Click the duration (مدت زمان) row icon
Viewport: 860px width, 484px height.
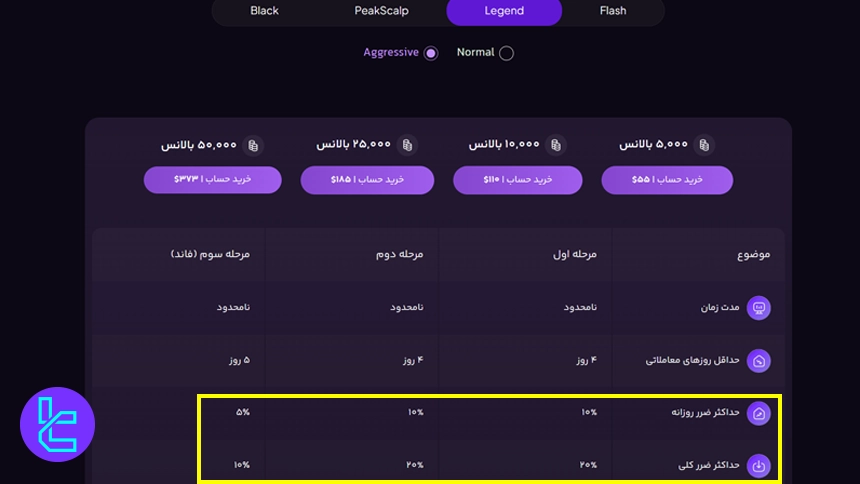tap(759, 307)
